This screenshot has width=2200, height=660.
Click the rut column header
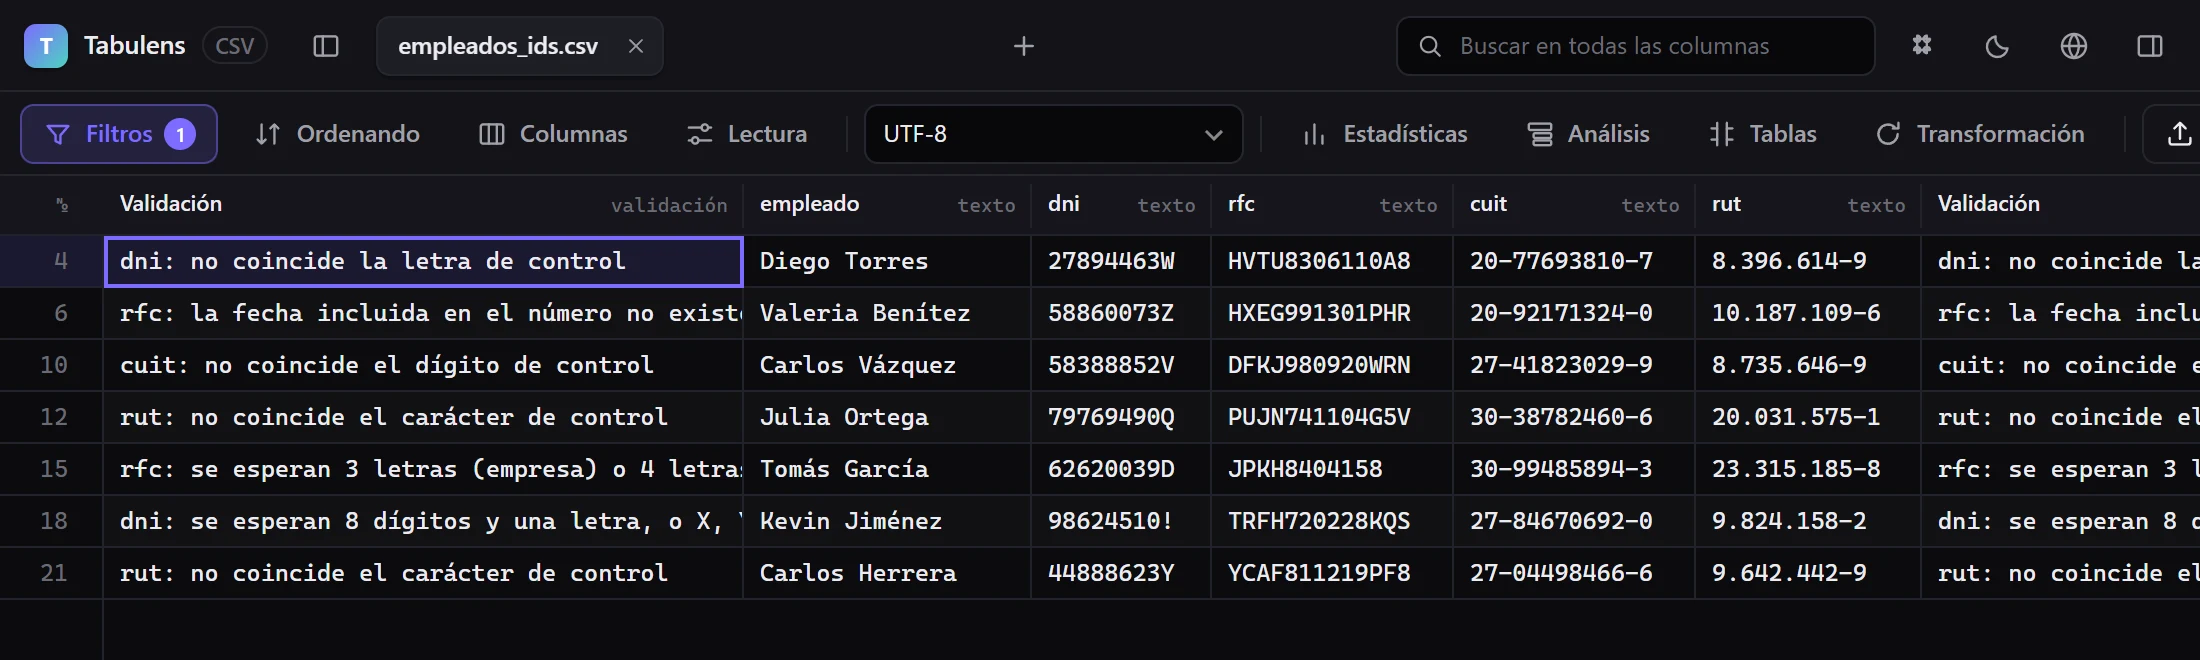coord(1808,204)
